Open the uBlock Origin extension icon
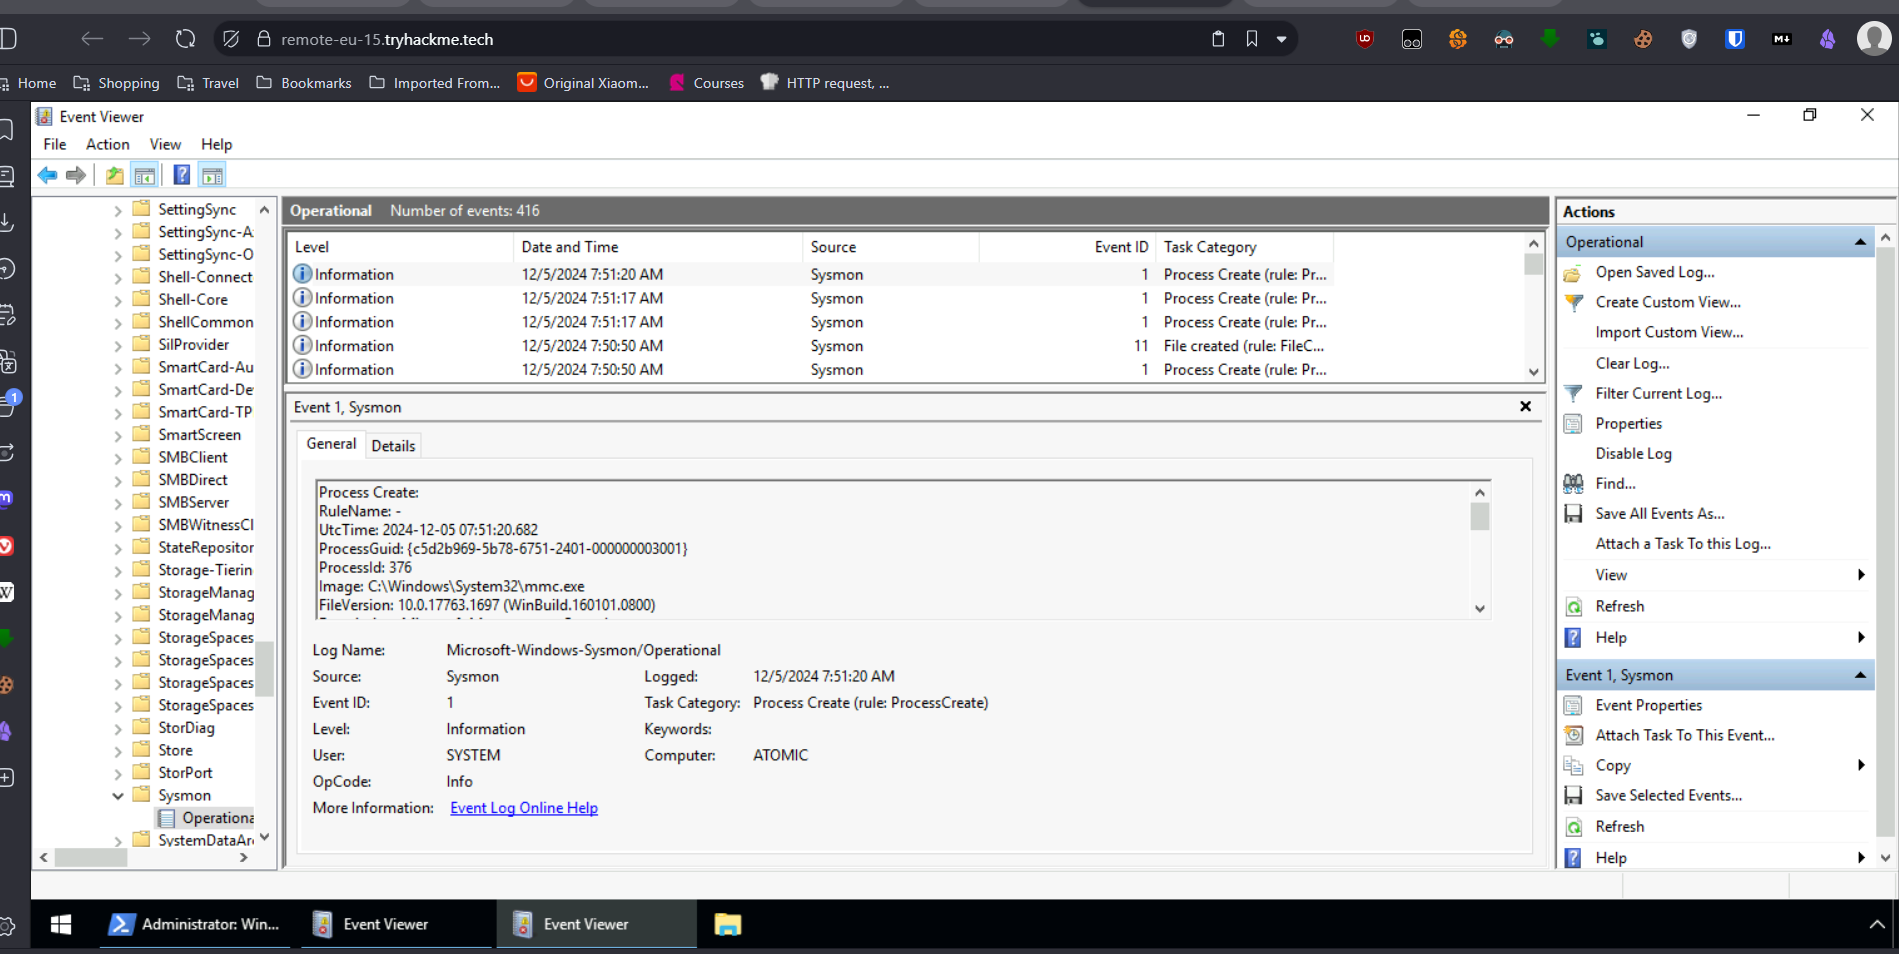Screen dimensions: 1899x954 click(x=1365, y=39)
